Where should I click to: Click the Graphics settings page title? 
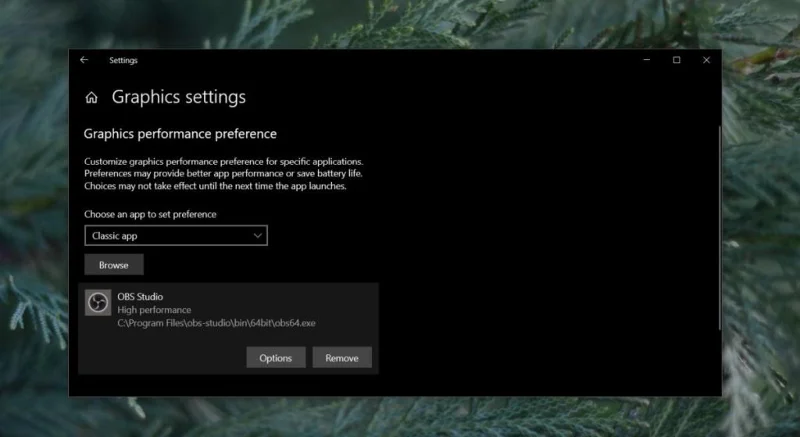coord(179,97)
